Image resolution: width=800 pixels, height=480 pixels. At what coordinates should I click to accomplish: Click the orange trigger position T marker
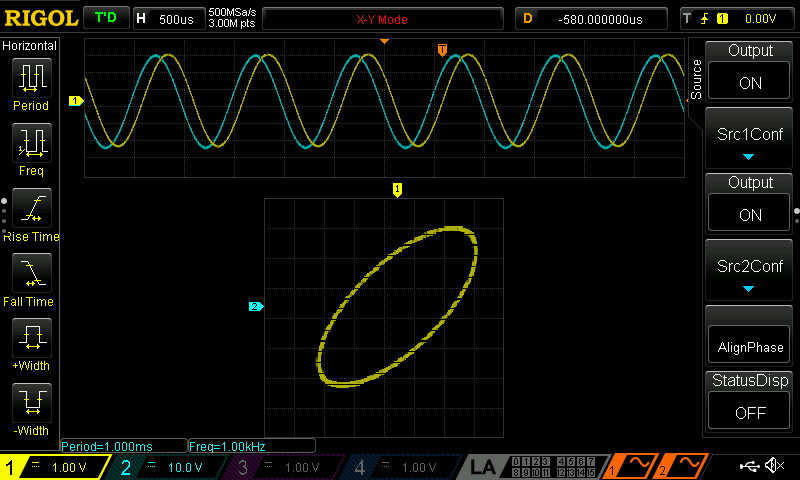[x=443, y=50]
